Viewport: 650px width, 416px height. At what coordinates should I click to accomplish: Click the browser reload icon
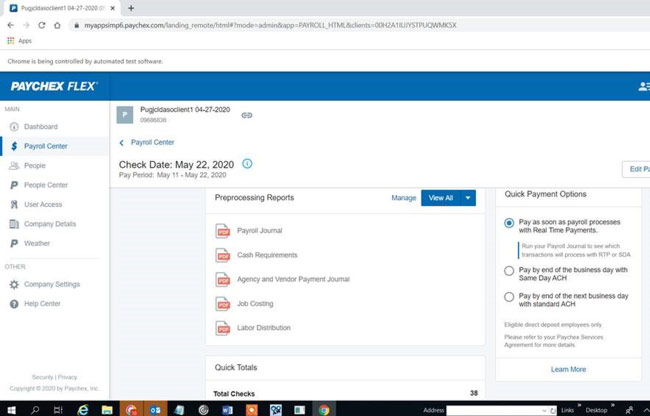41,25
